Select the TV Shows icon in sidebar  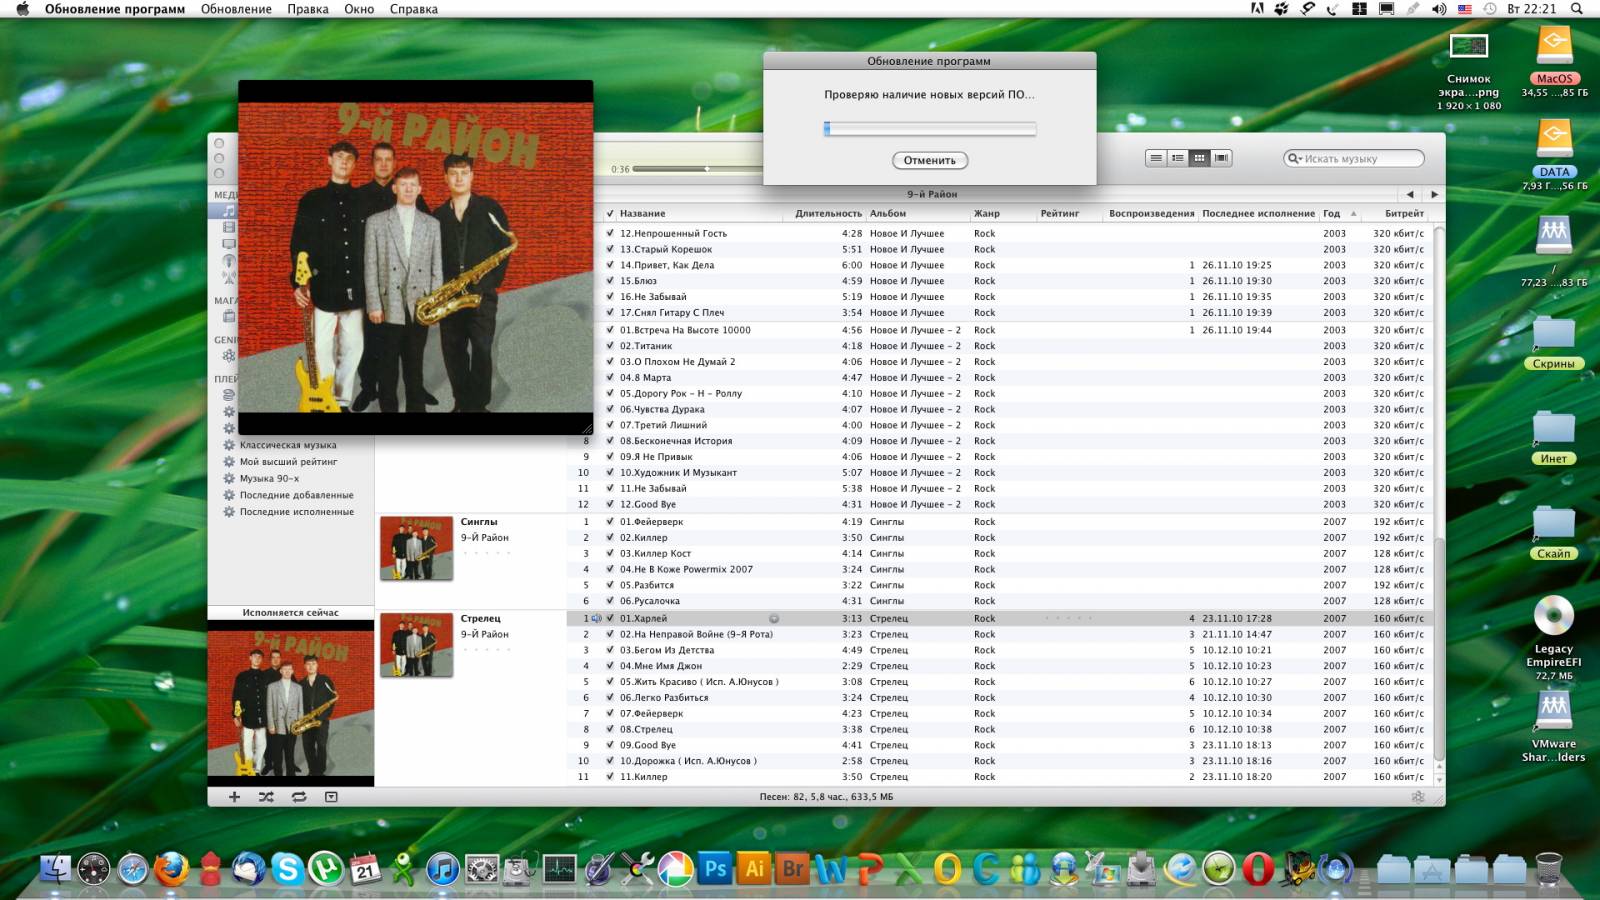tap(229, 244)
